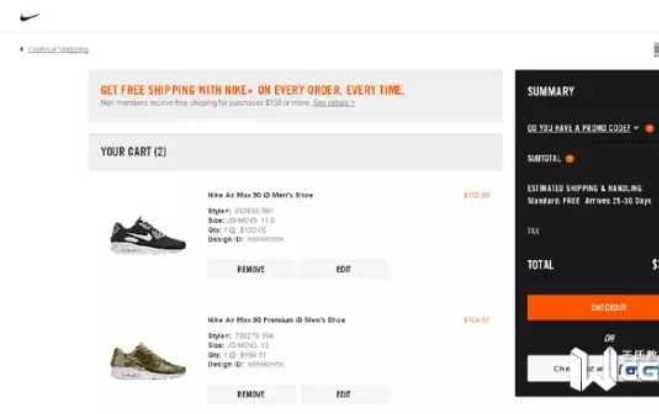
Task: Click the Nike swoosh logo
Action: point(29,17)
